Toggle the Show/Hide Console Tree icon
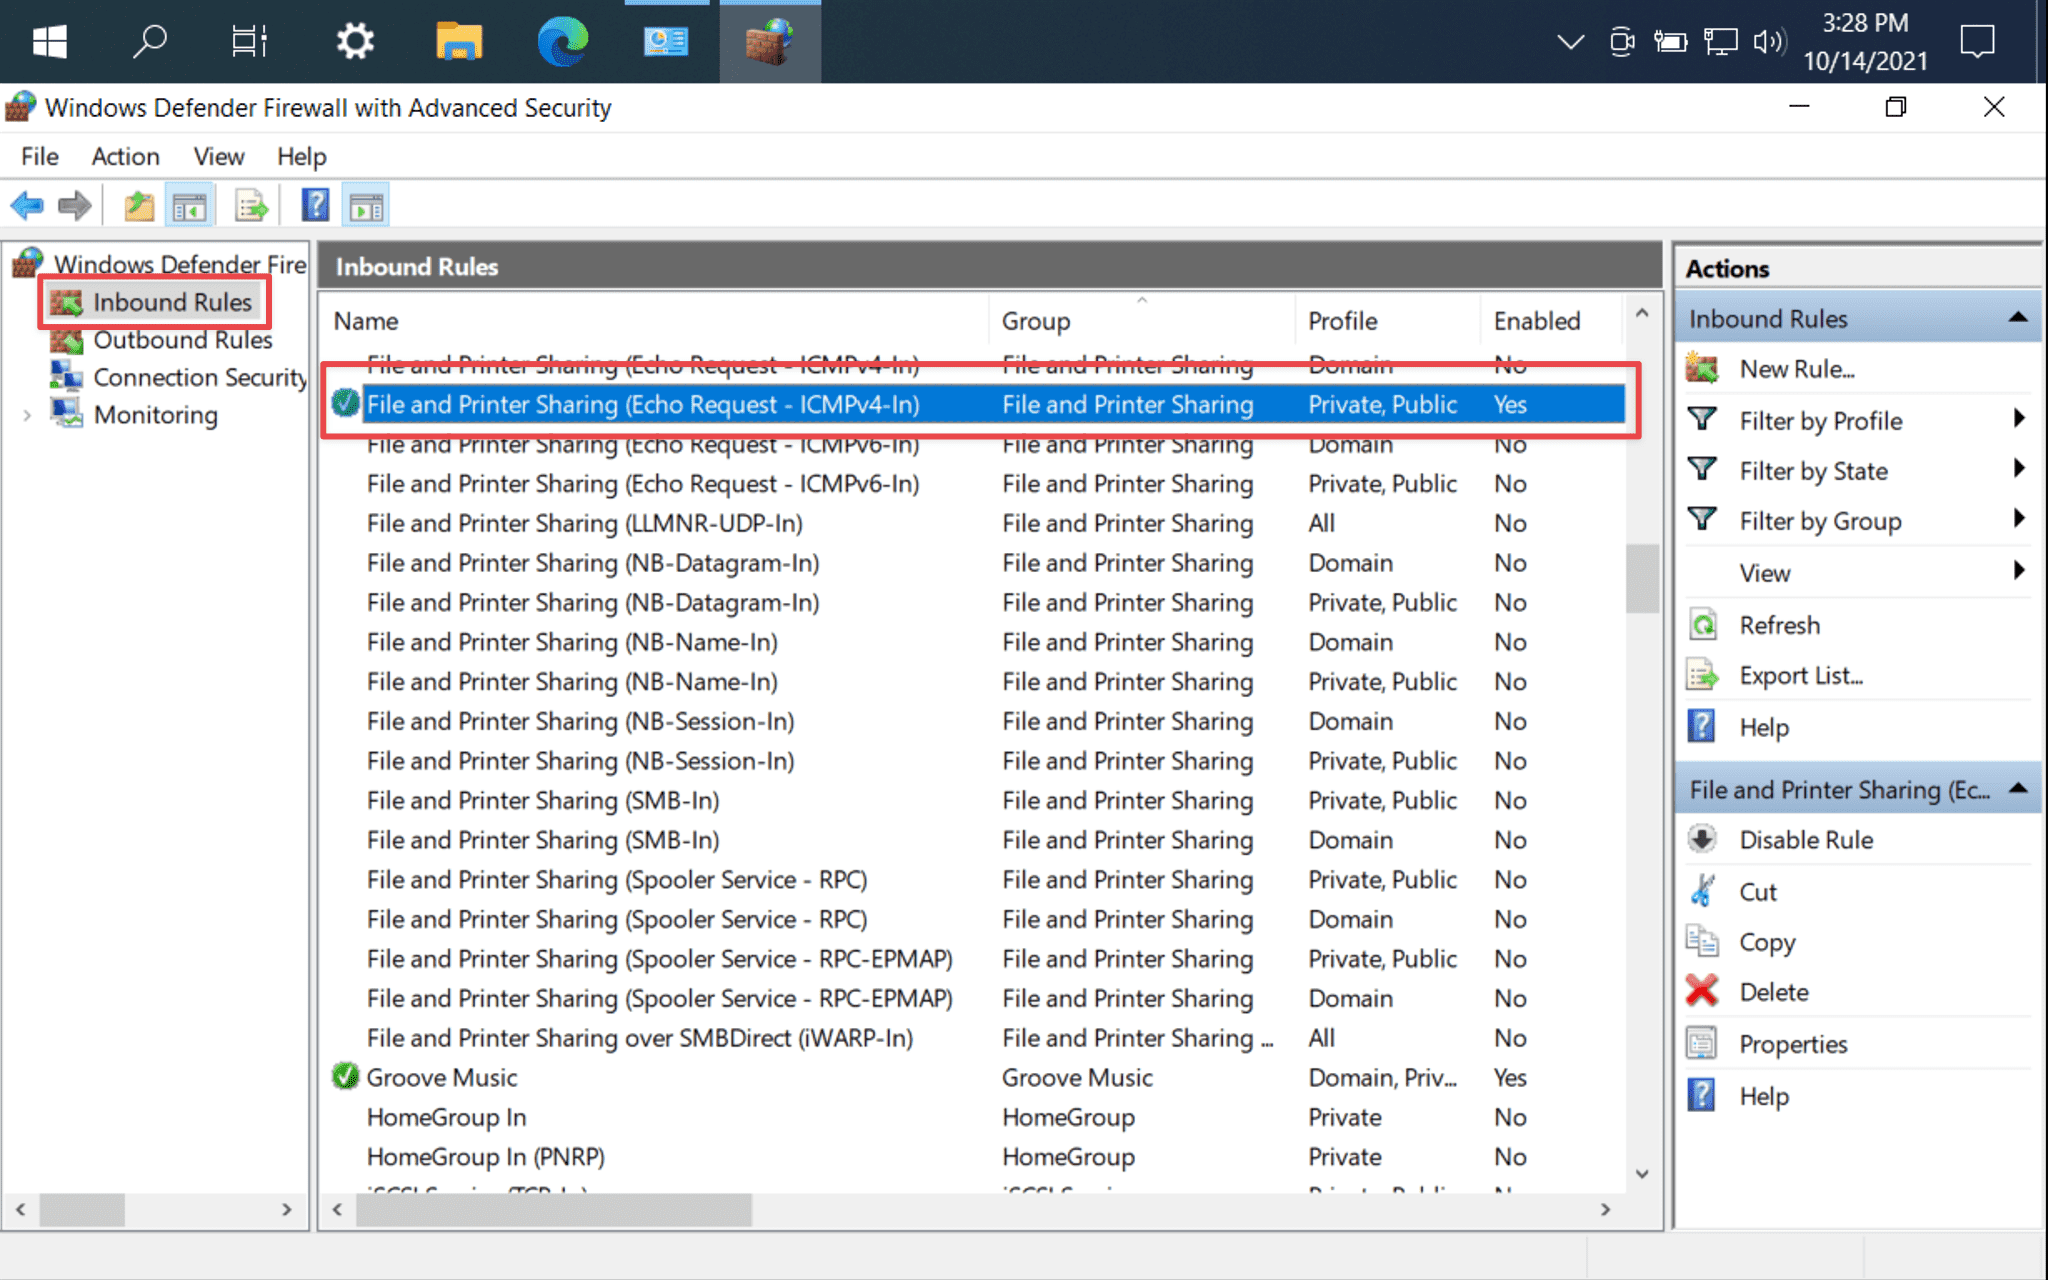 point(189,206)
